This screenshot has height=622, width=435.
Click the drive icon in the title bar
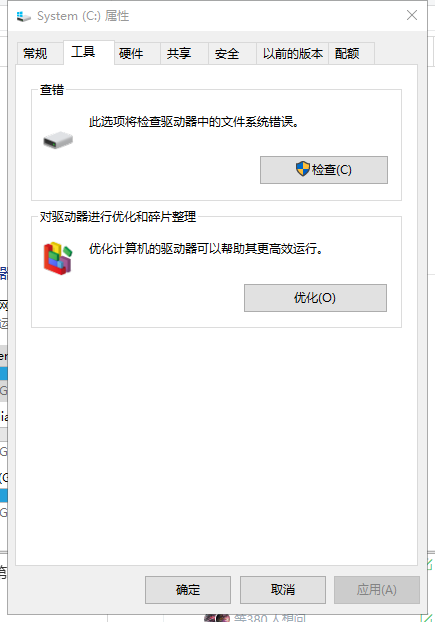(24, 16)
